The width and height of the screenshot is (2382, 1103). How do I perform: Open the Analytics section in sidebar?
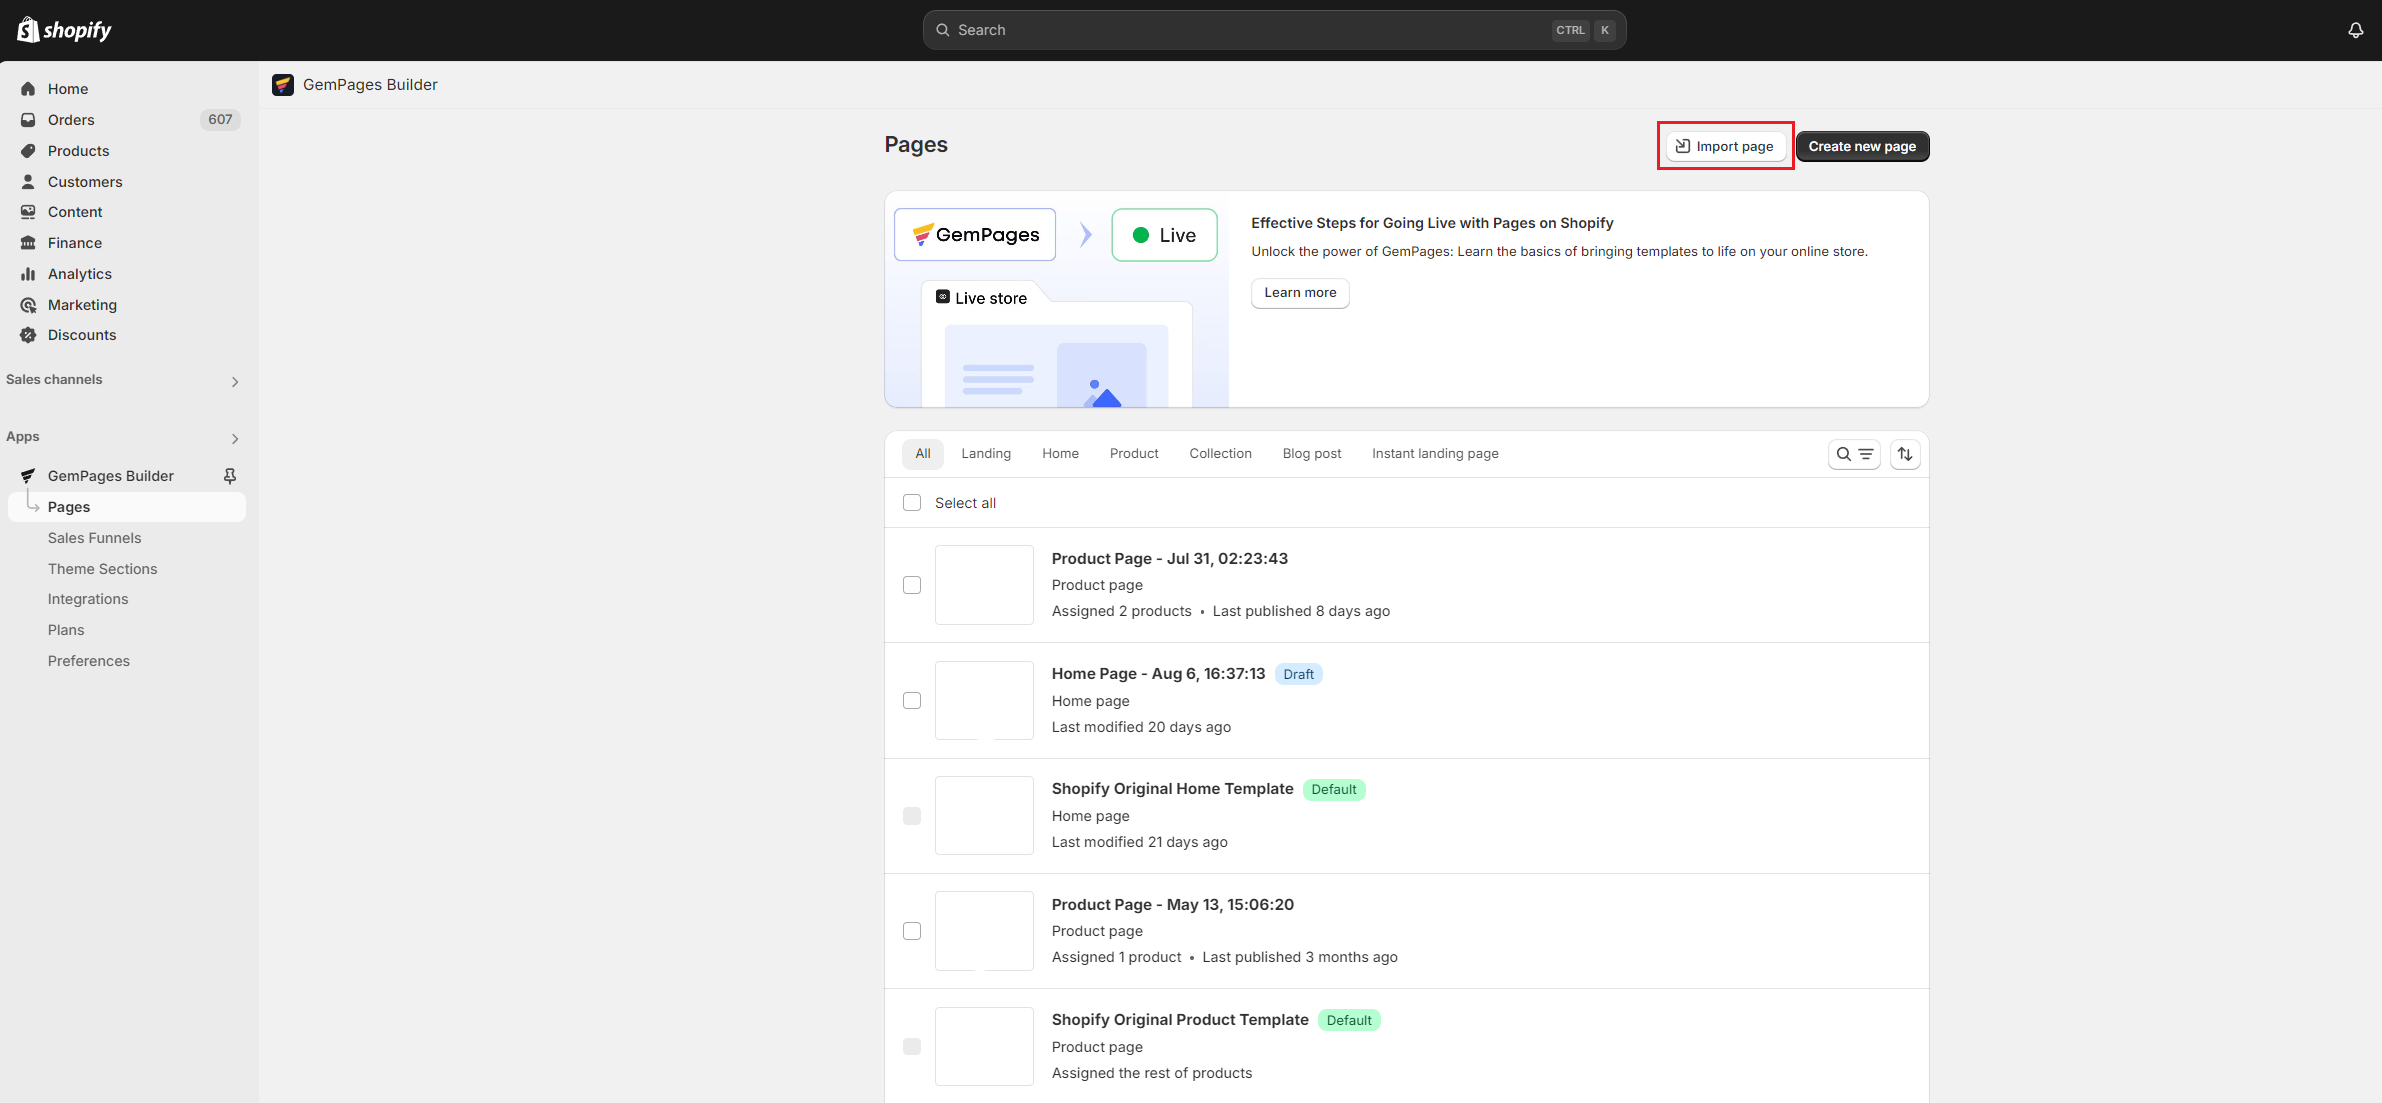(80, 273)
